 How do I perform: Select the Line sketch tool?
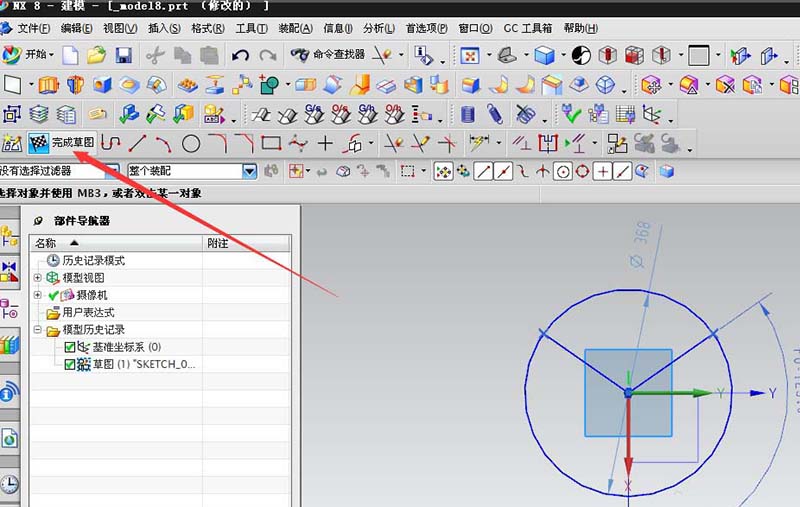[137, 144]
